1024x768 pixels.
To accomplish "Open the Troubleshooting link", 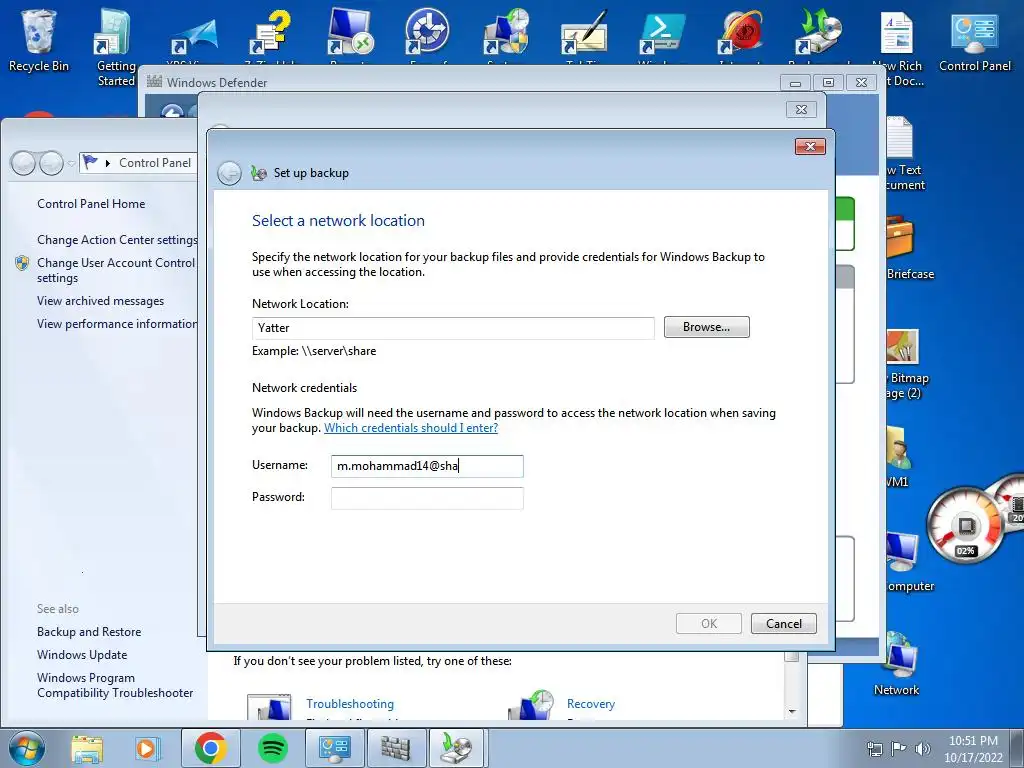I will click(x=350, y=704).
